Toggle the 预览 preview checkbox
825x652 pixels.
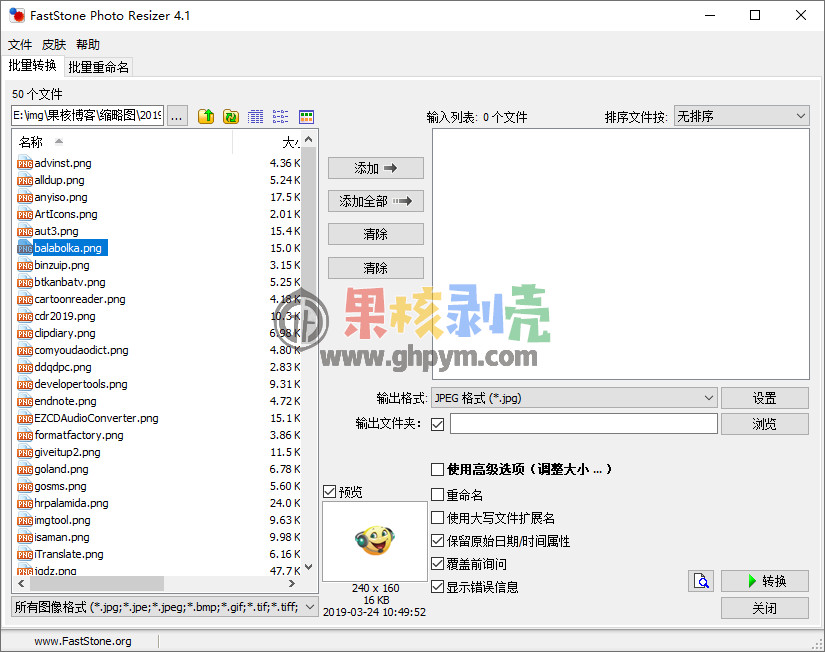coord(329,491)
